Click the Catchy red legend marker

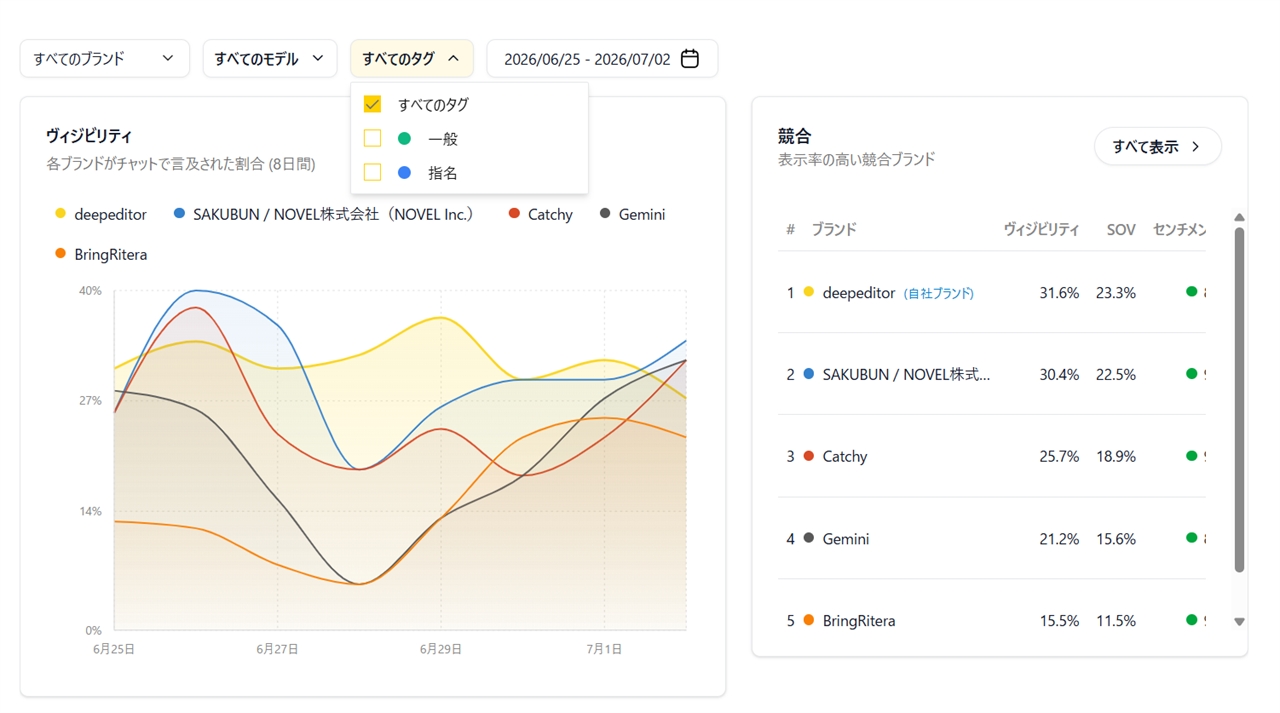514,214
